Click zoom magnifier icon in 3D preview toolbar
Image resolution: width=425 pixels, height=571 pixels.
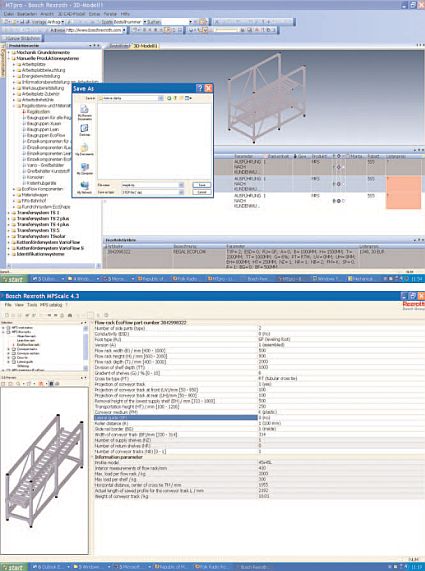point(18,383)
